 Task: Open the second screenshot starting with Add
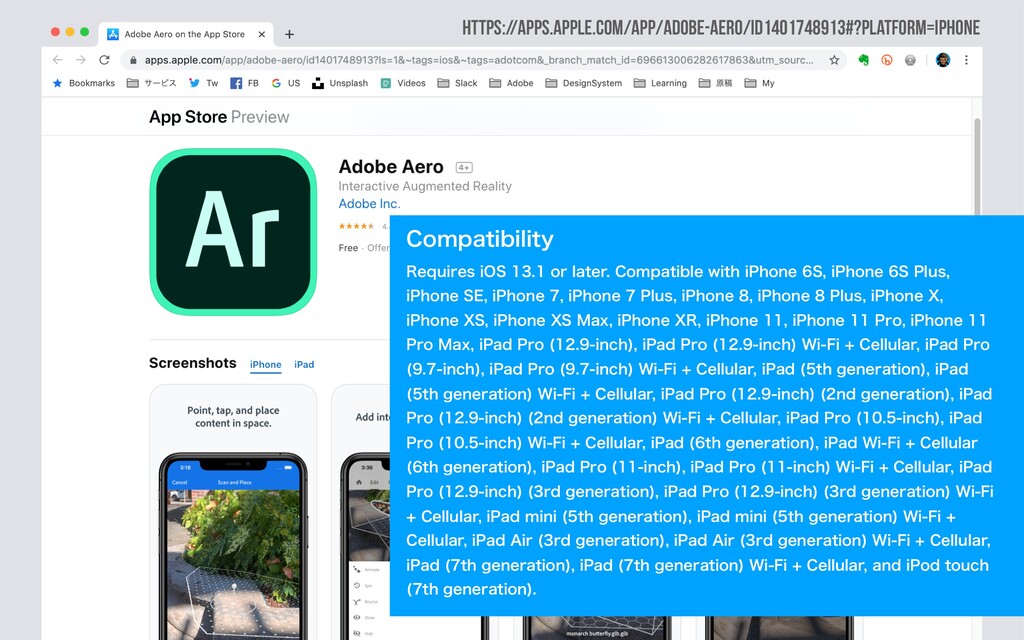[360, 512]
